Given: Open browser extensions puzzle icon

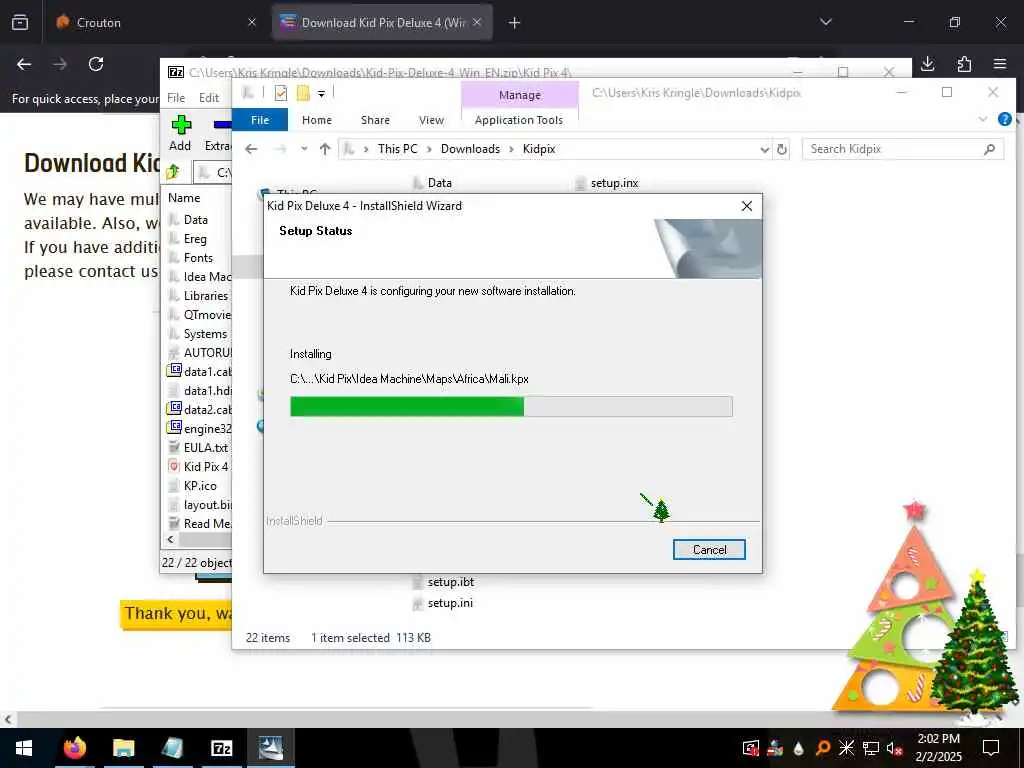Looking at the screenshot, I should click(x=964, y=64).
